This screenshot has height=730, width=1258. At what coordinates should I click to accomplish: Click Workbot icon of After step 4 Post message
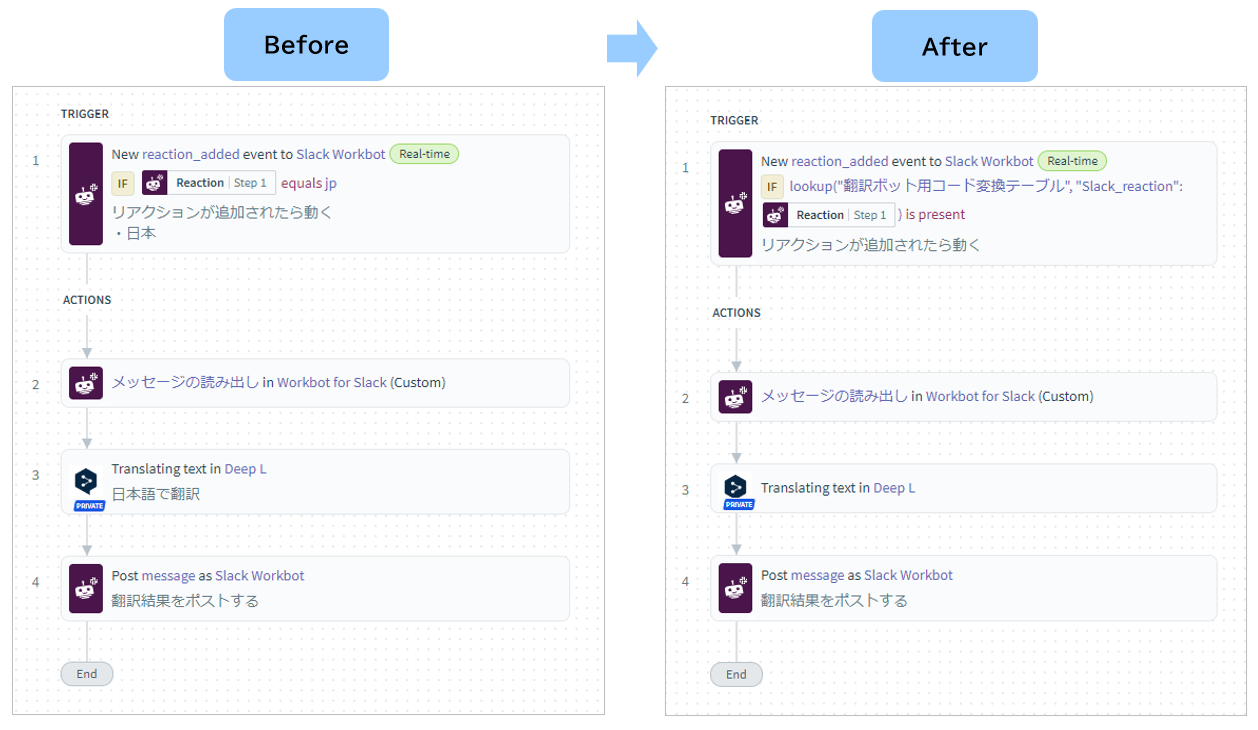735,588
